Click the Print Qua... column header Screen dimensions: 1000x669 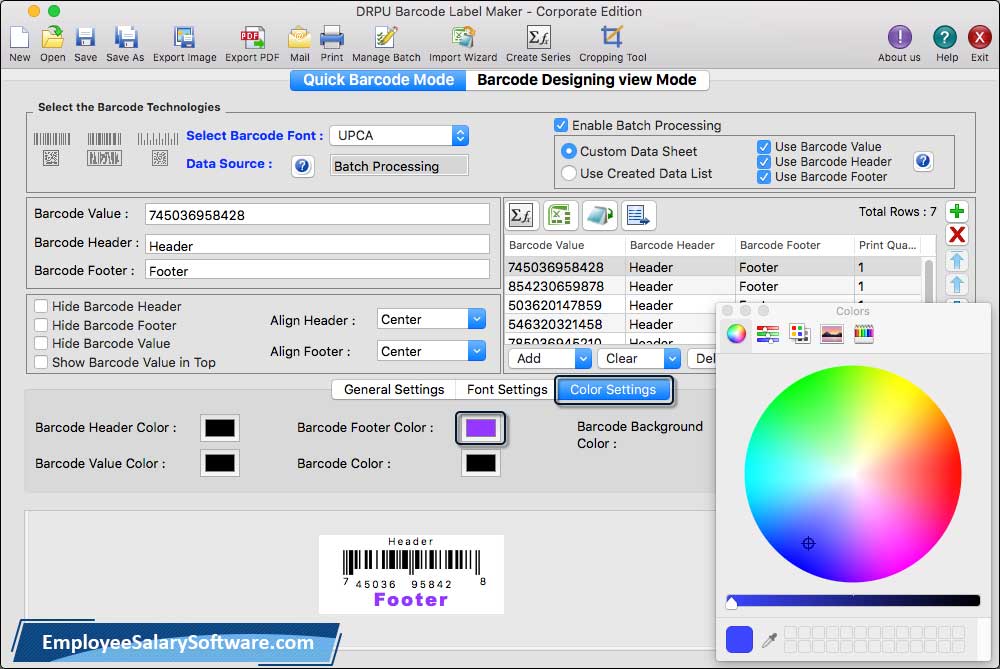887,245
